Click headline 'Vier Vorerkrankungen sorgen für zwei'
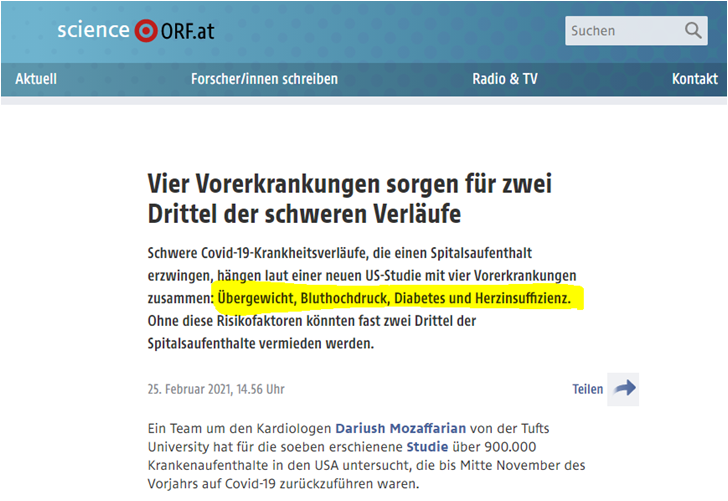Screen dimensions: 728x501 [x=350, y=183]
